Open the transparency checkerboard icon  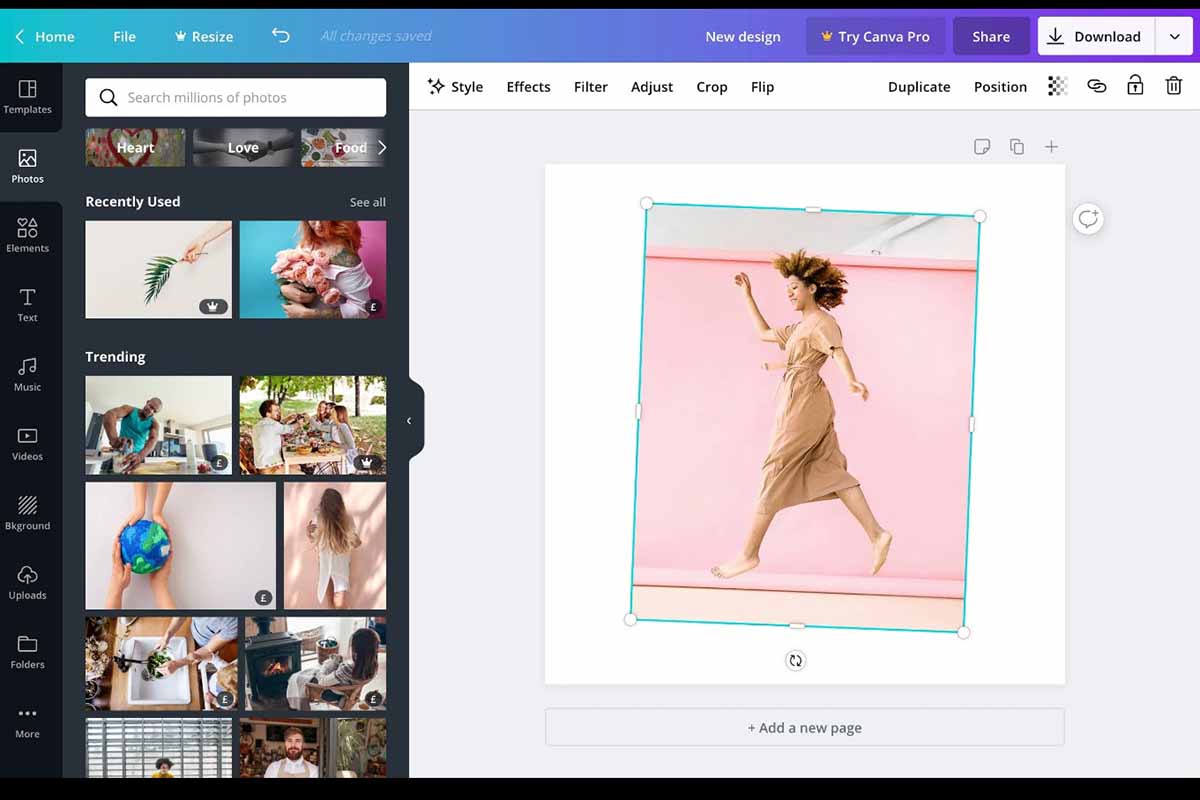point(1057,86)
